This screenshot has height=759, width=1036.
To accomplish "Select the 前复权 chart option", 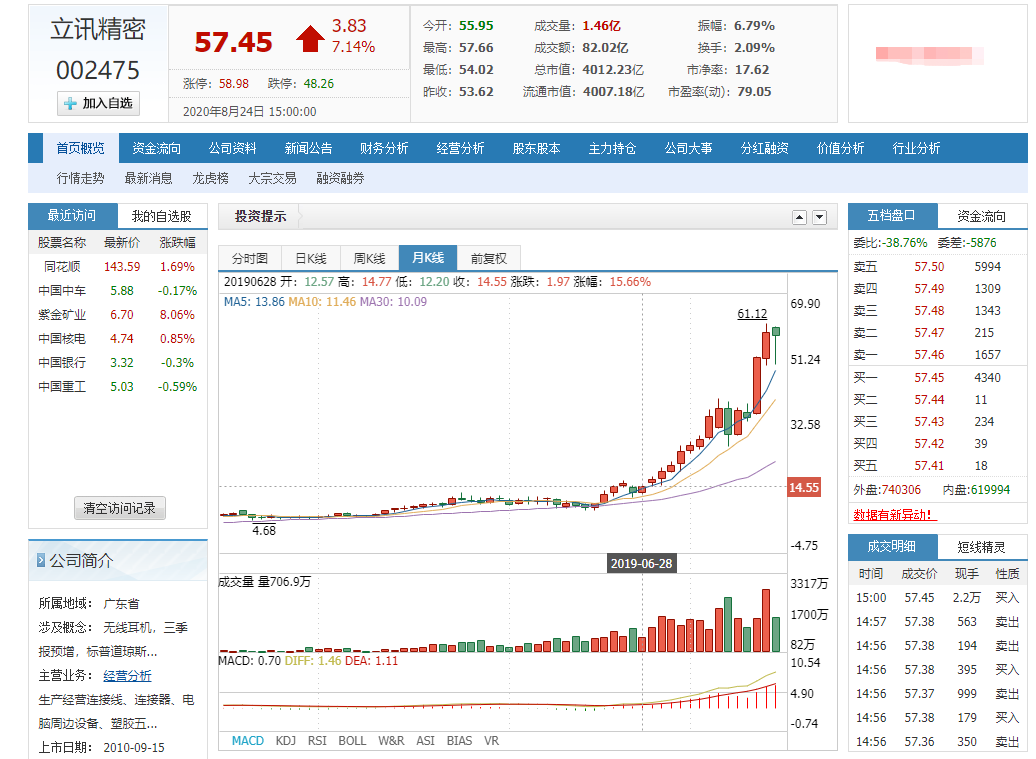I will [489, 258].
